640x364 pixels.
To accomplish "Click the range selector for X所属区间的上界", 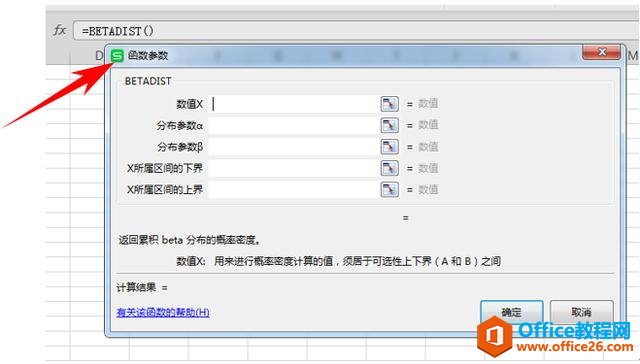I will tap(389, 189).
